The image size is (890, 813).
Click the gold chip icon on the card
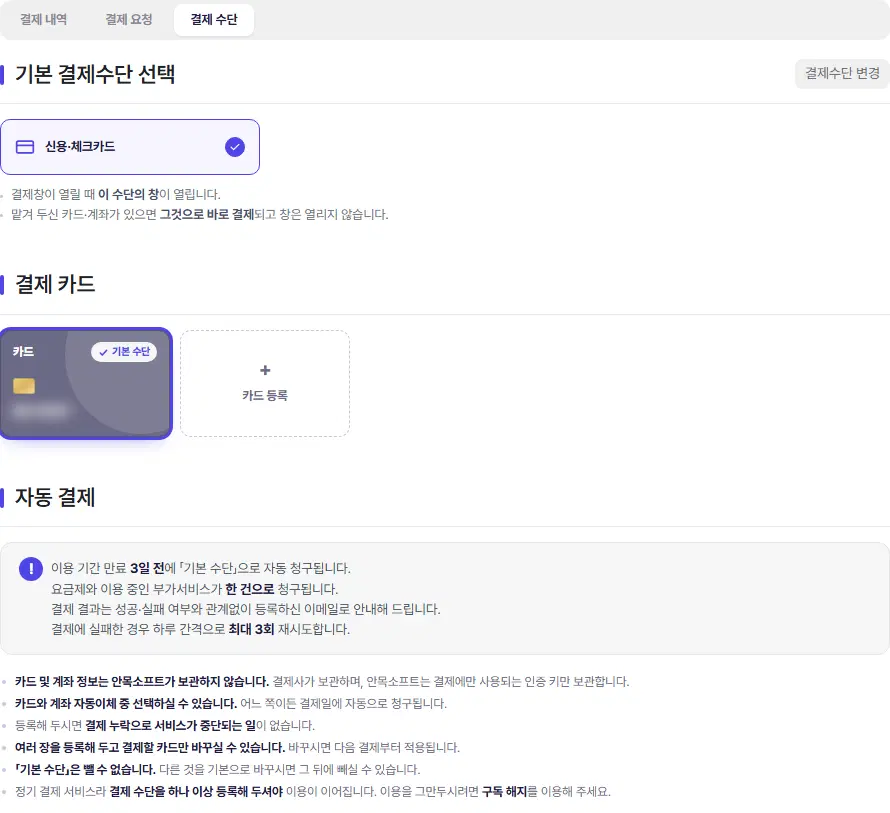point(24,386)
